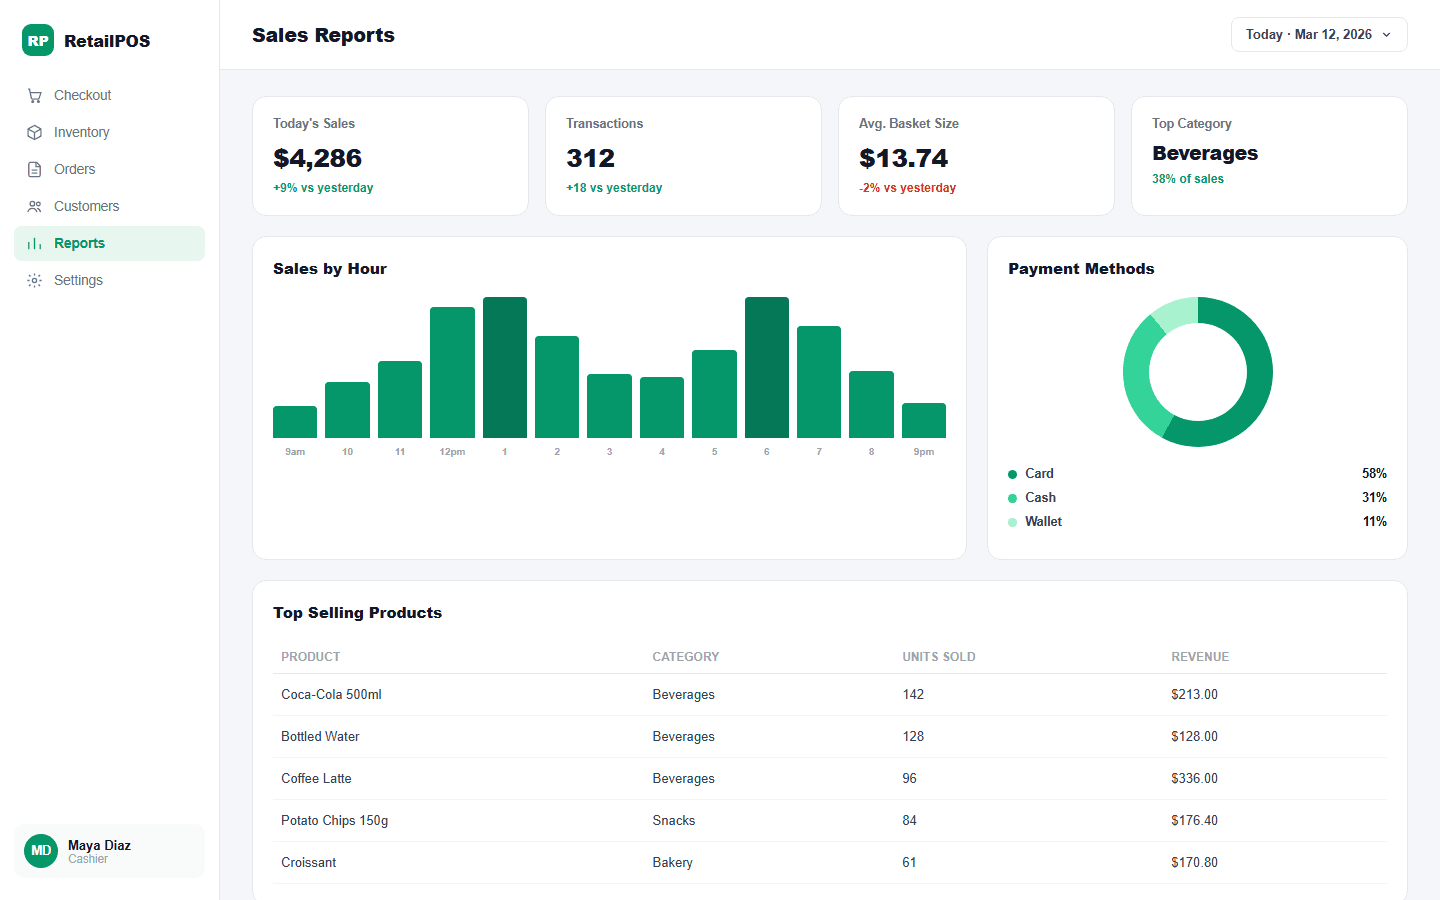This screenshot has width=1440, height=900.
Task: Click the 312 Transactions value
Action: (591, 158)
